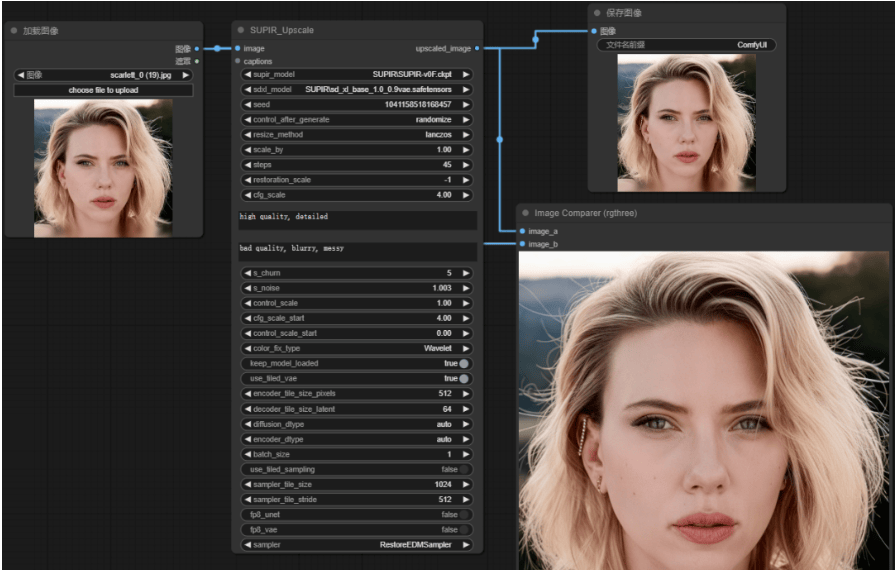Increase steps value with the right arrow
Screen dimensions: 895x570
click(466, 164)
